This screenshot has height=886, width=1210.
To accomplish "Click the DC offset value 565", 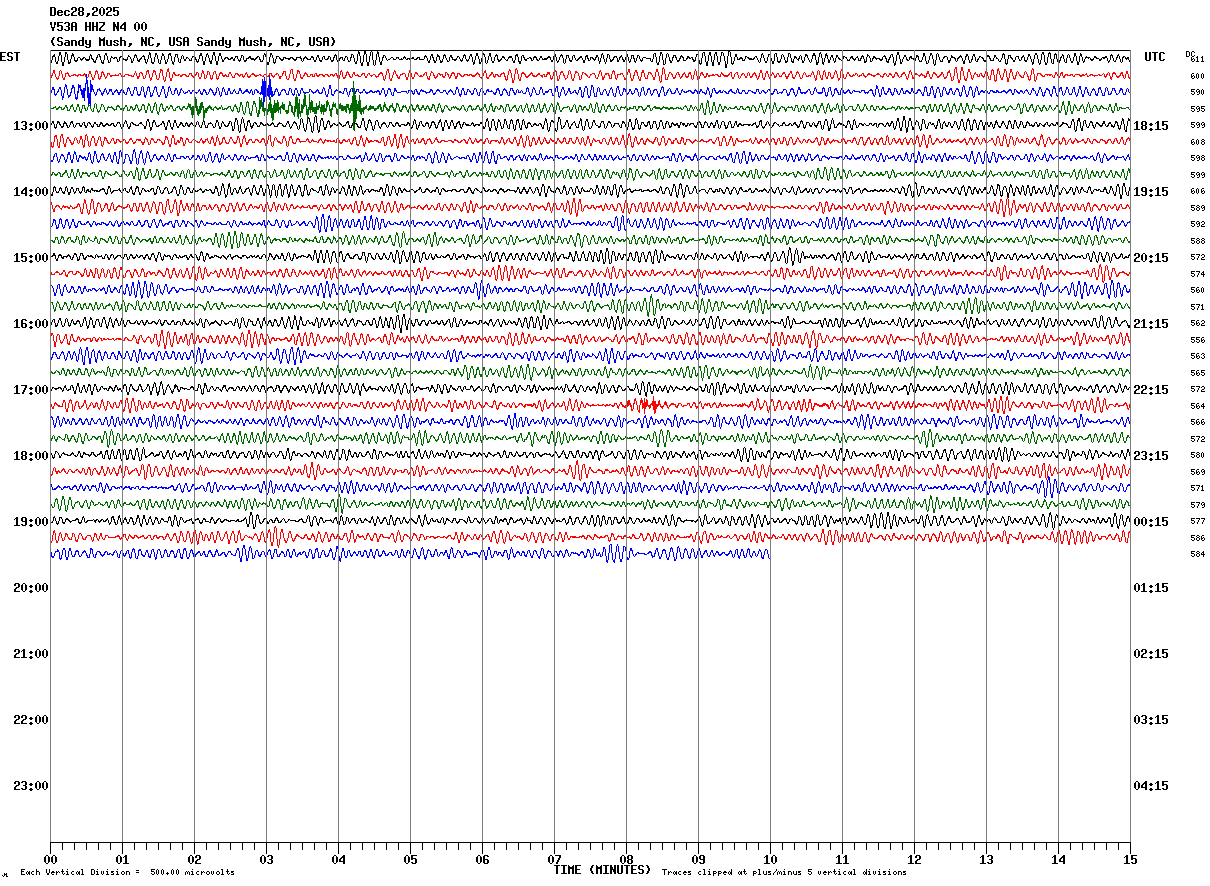I will click(x=1197, y=373).
